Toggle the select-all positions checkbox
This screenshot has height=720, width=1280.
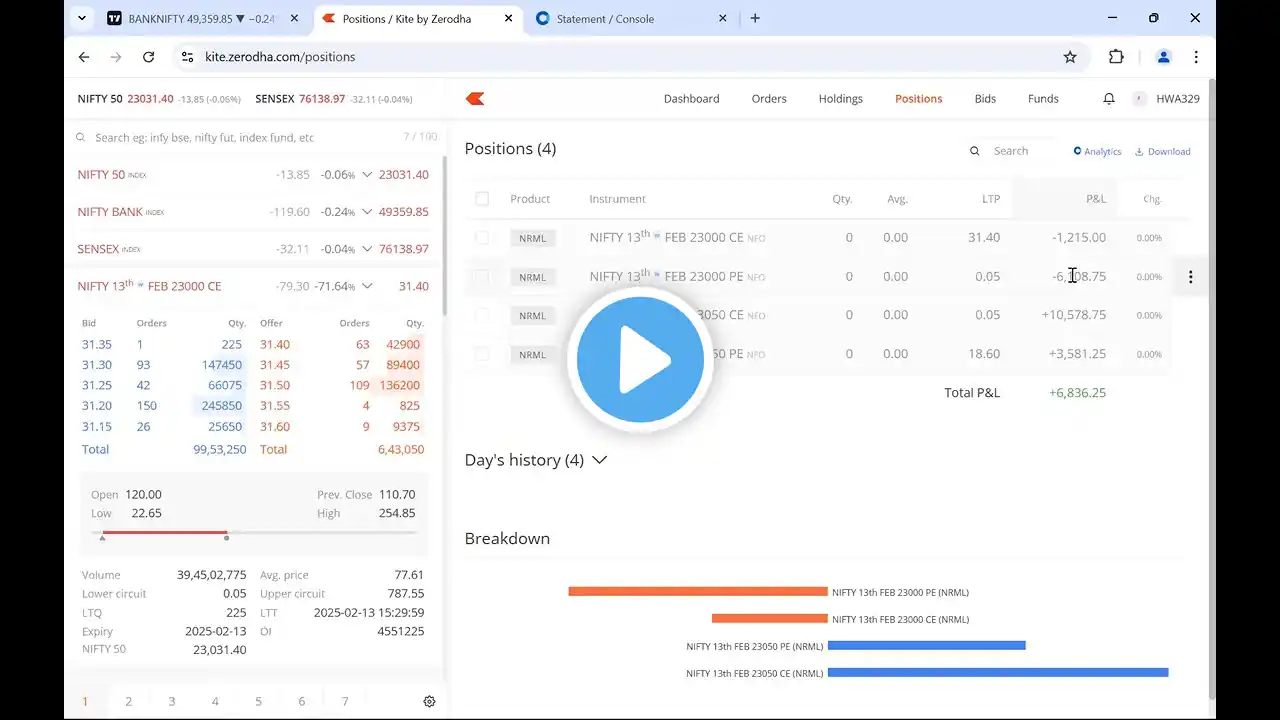point(482,199)
